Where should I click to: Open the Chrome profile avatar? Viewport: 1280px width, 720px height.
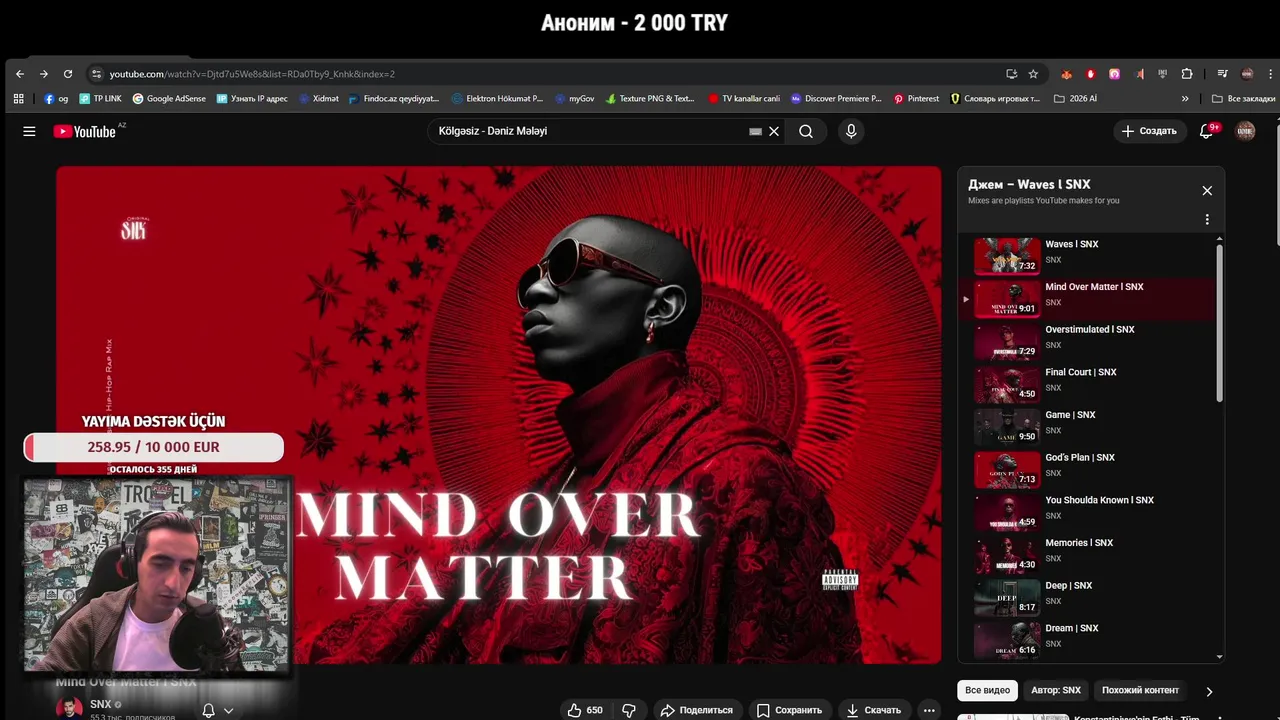1247,74
